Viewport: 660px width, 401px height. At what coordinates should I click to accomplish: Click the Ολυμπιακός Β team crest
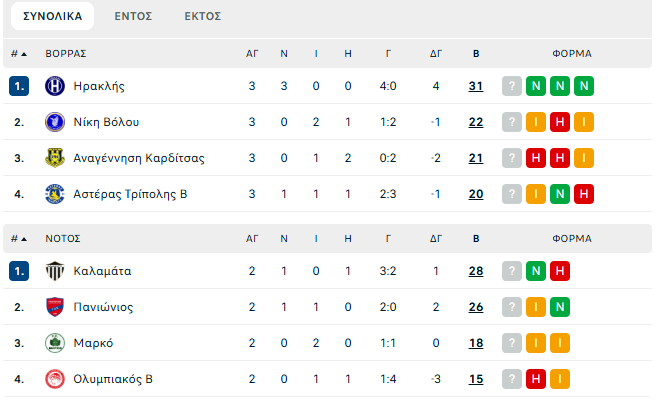(55, 379)
